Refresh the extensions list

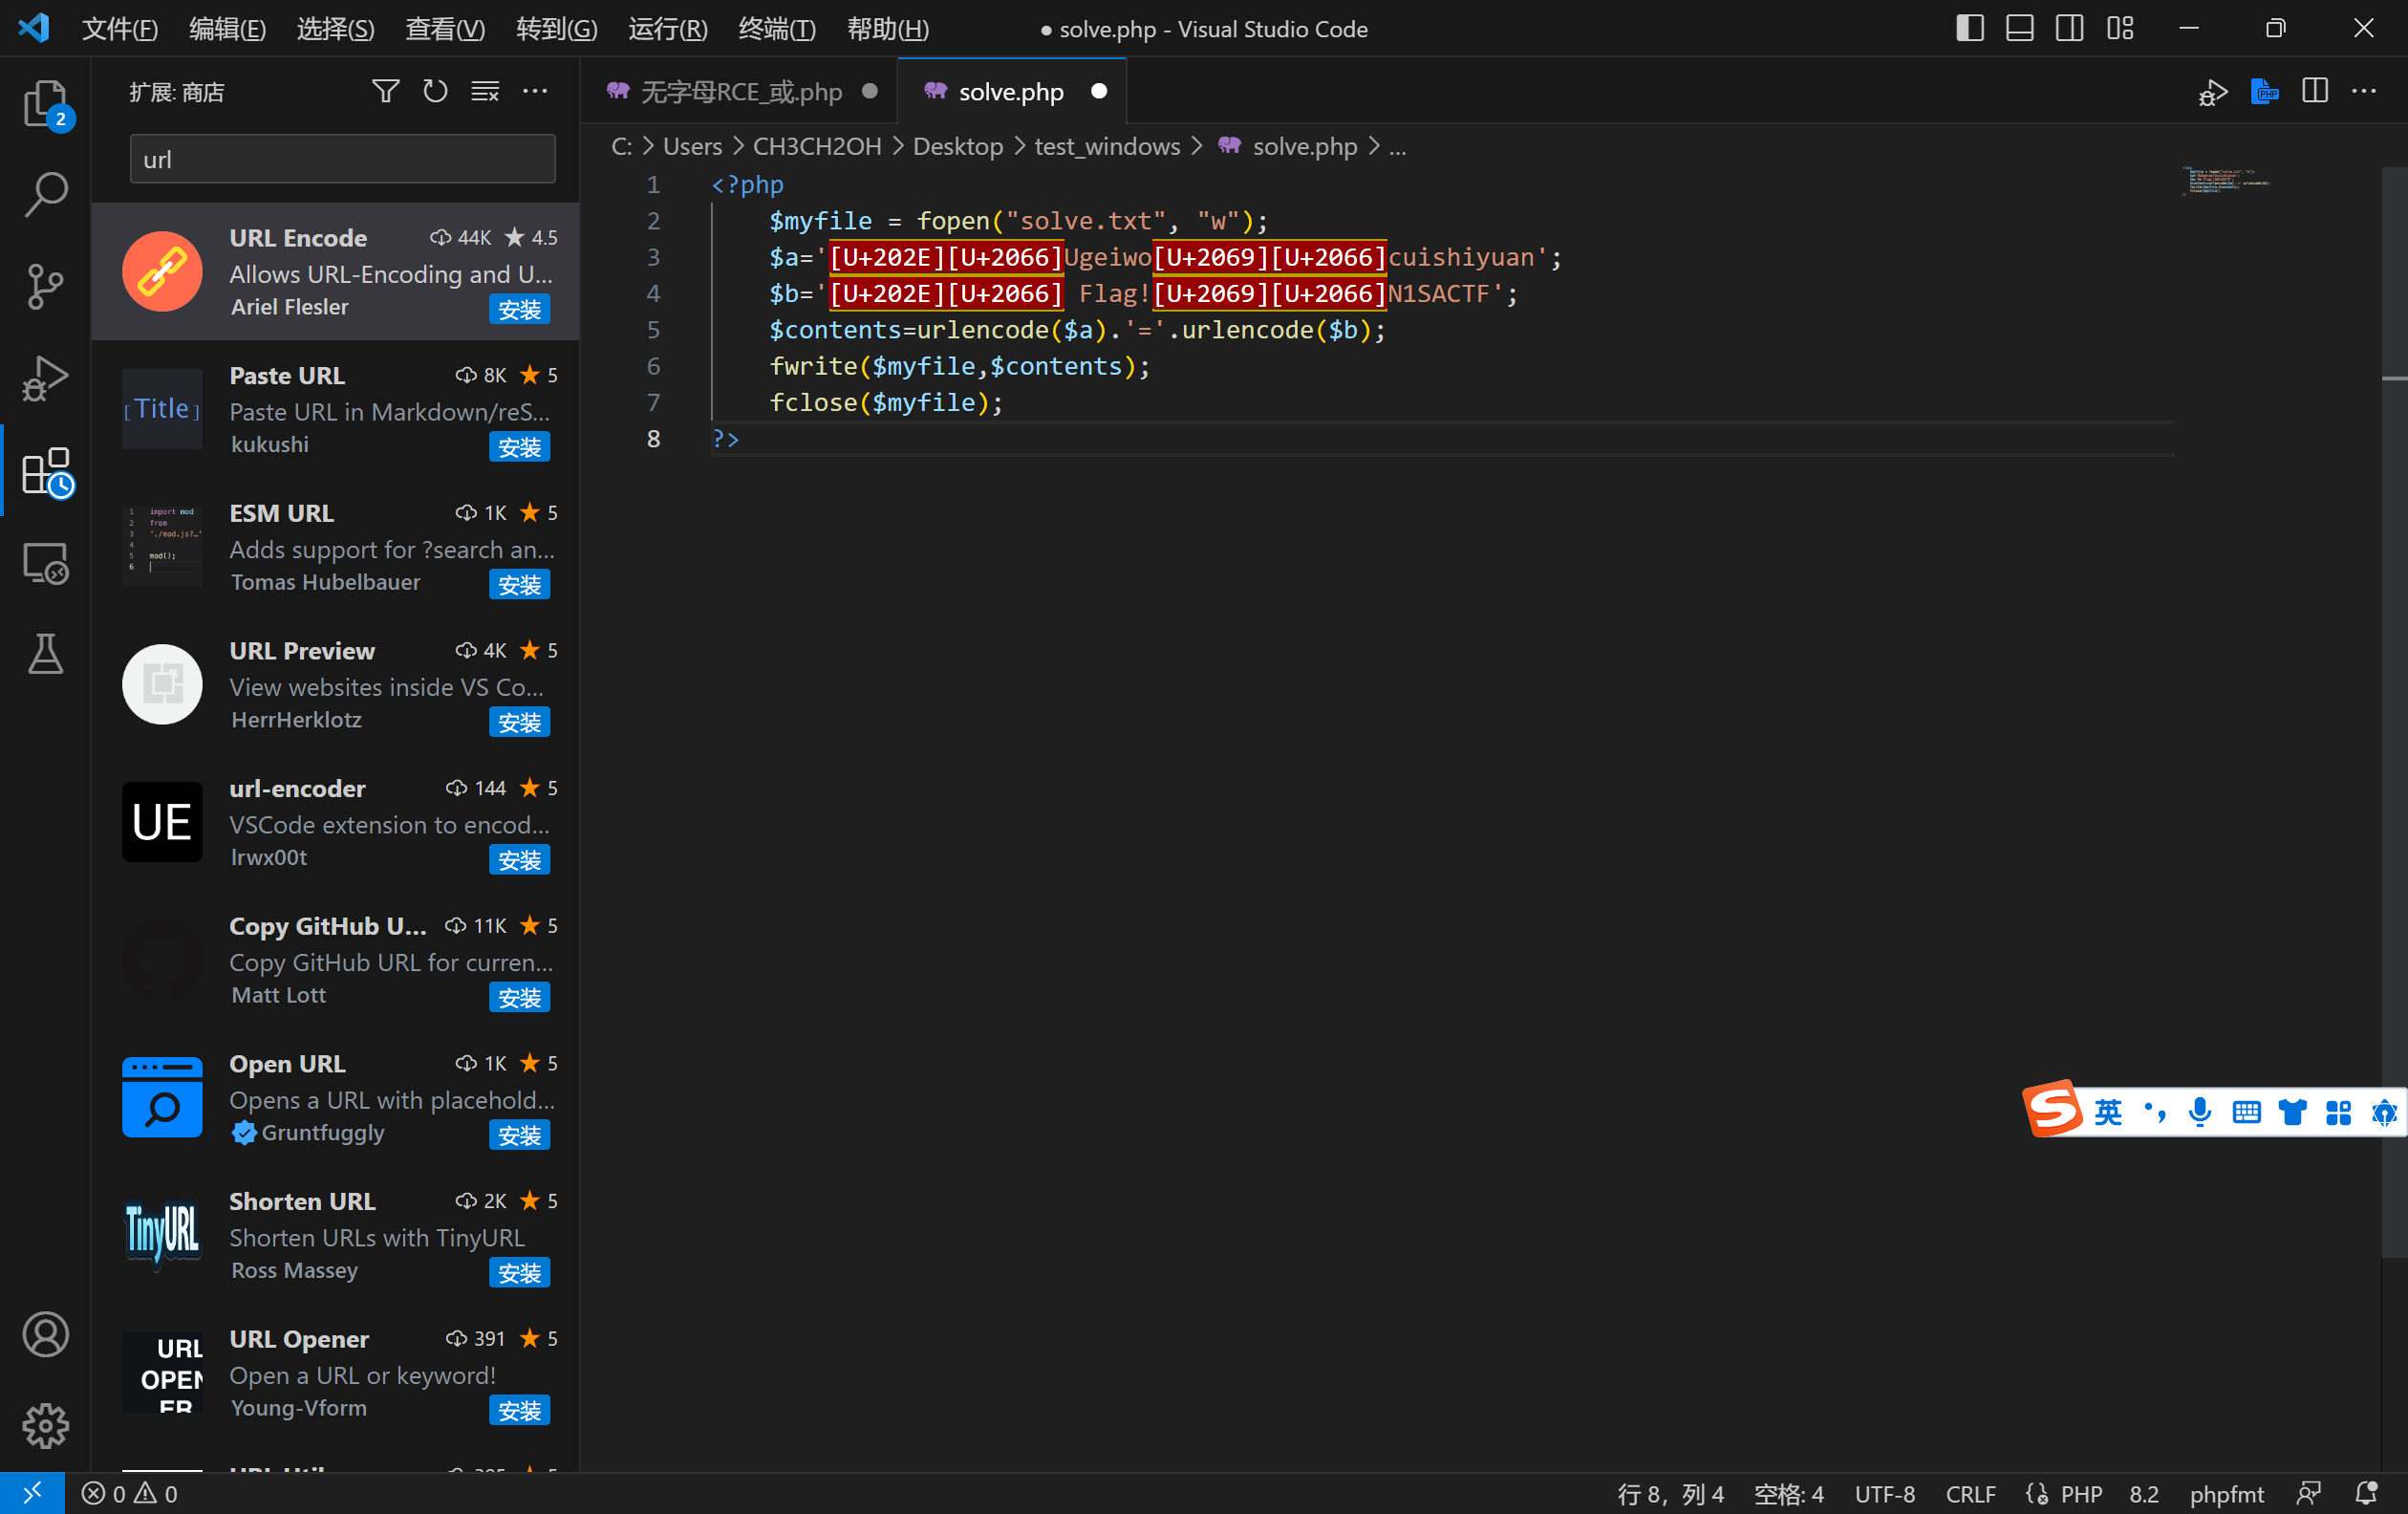435,92
